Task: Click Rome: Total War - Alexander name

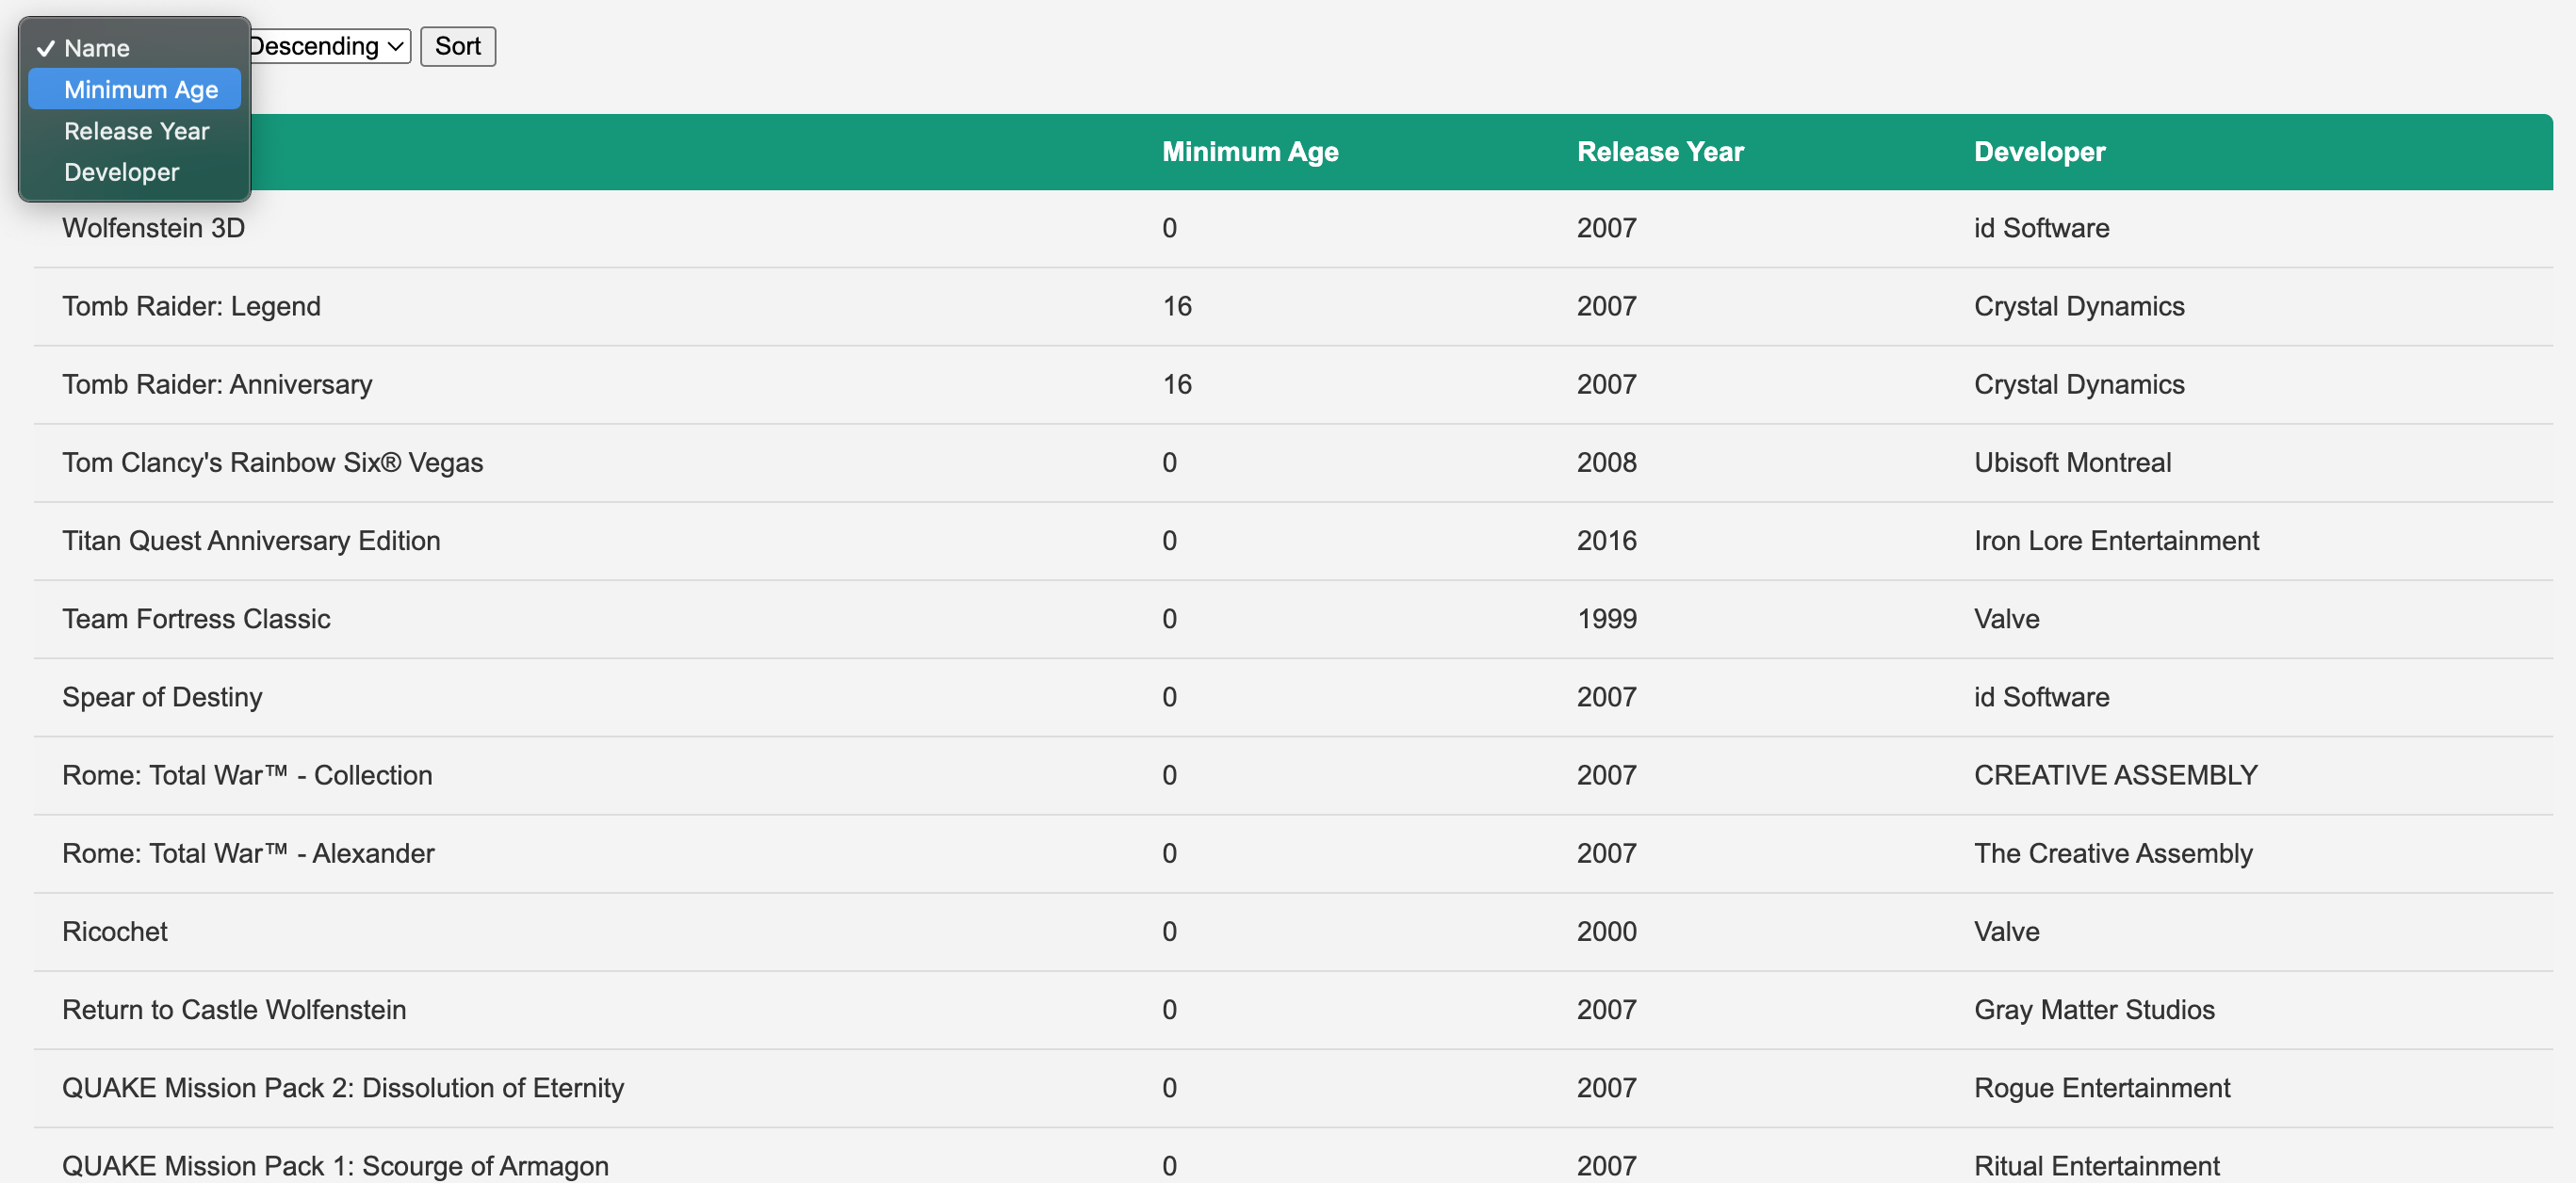Action: (x=248, y=853)
